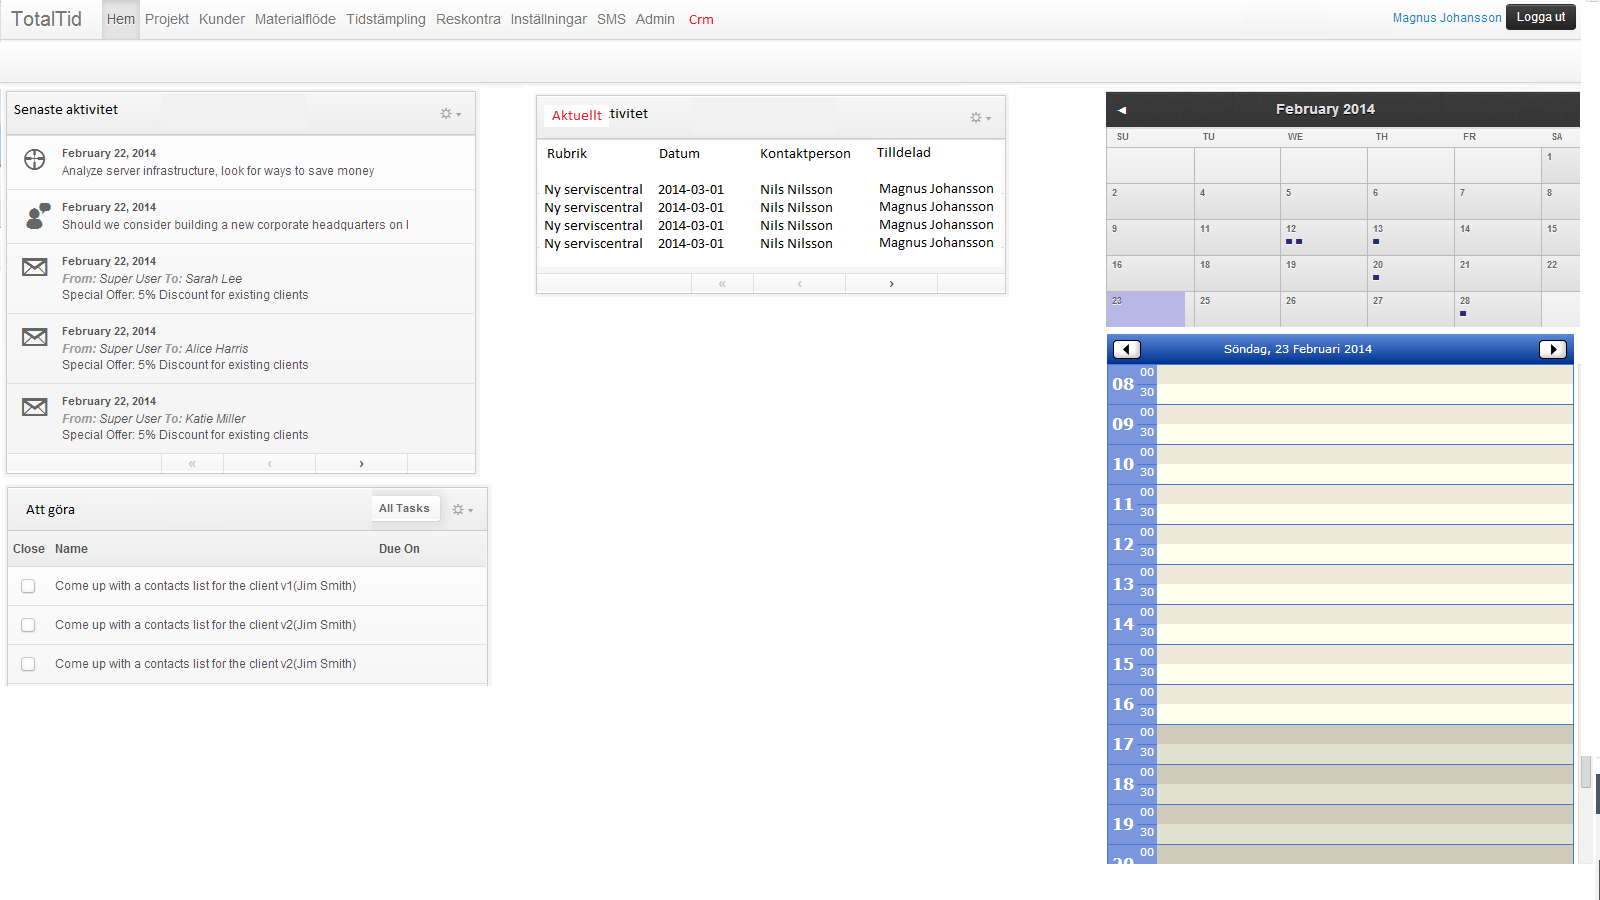Screen dimensions: 1600x900
Task: Click the All Tasks button
Action: click(x=404, y=508)
